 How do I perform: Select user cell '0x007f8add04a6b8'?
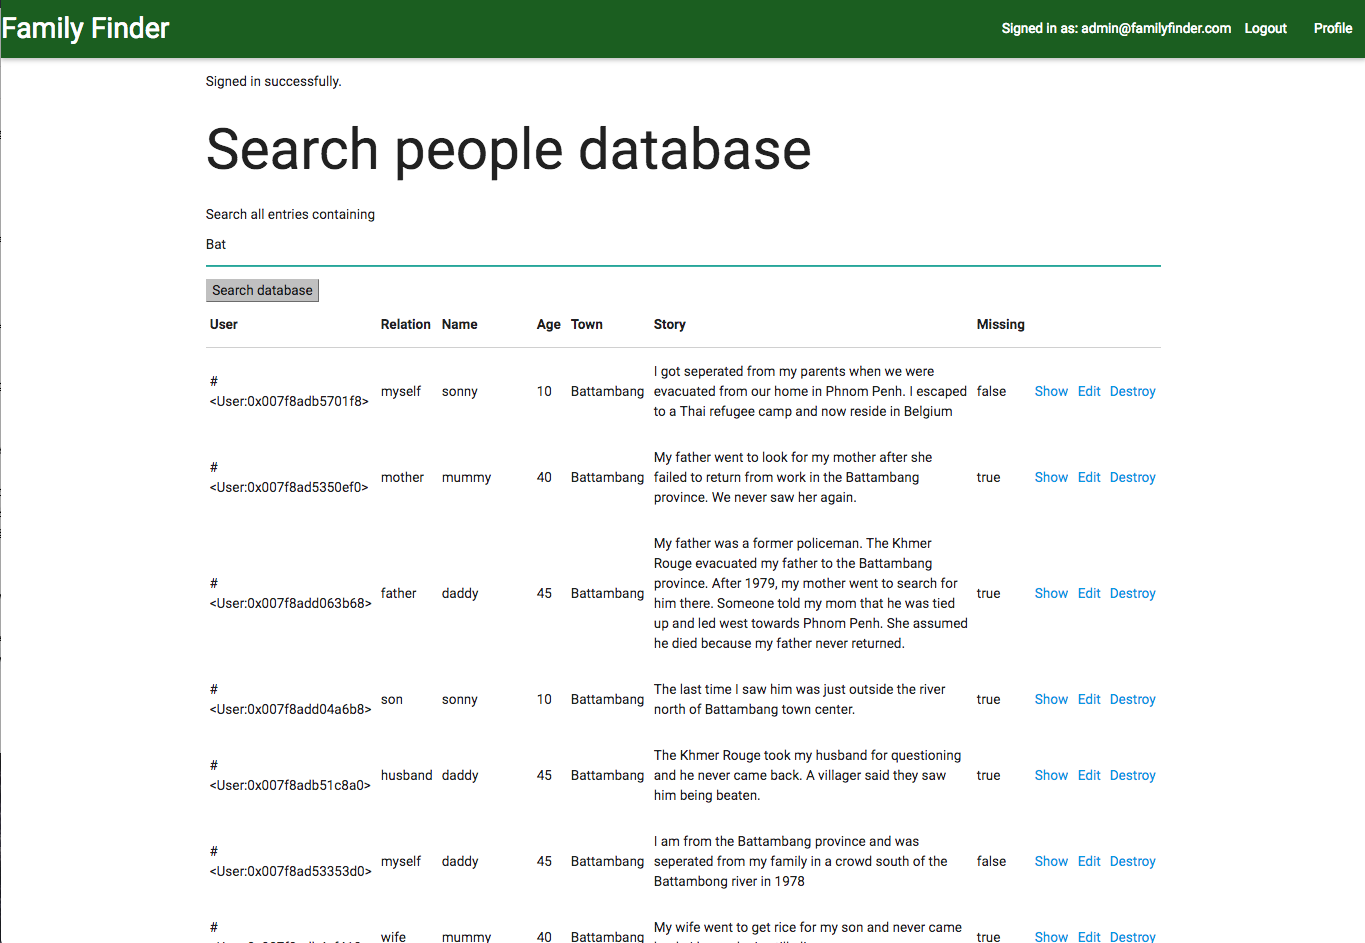[290, 699]
